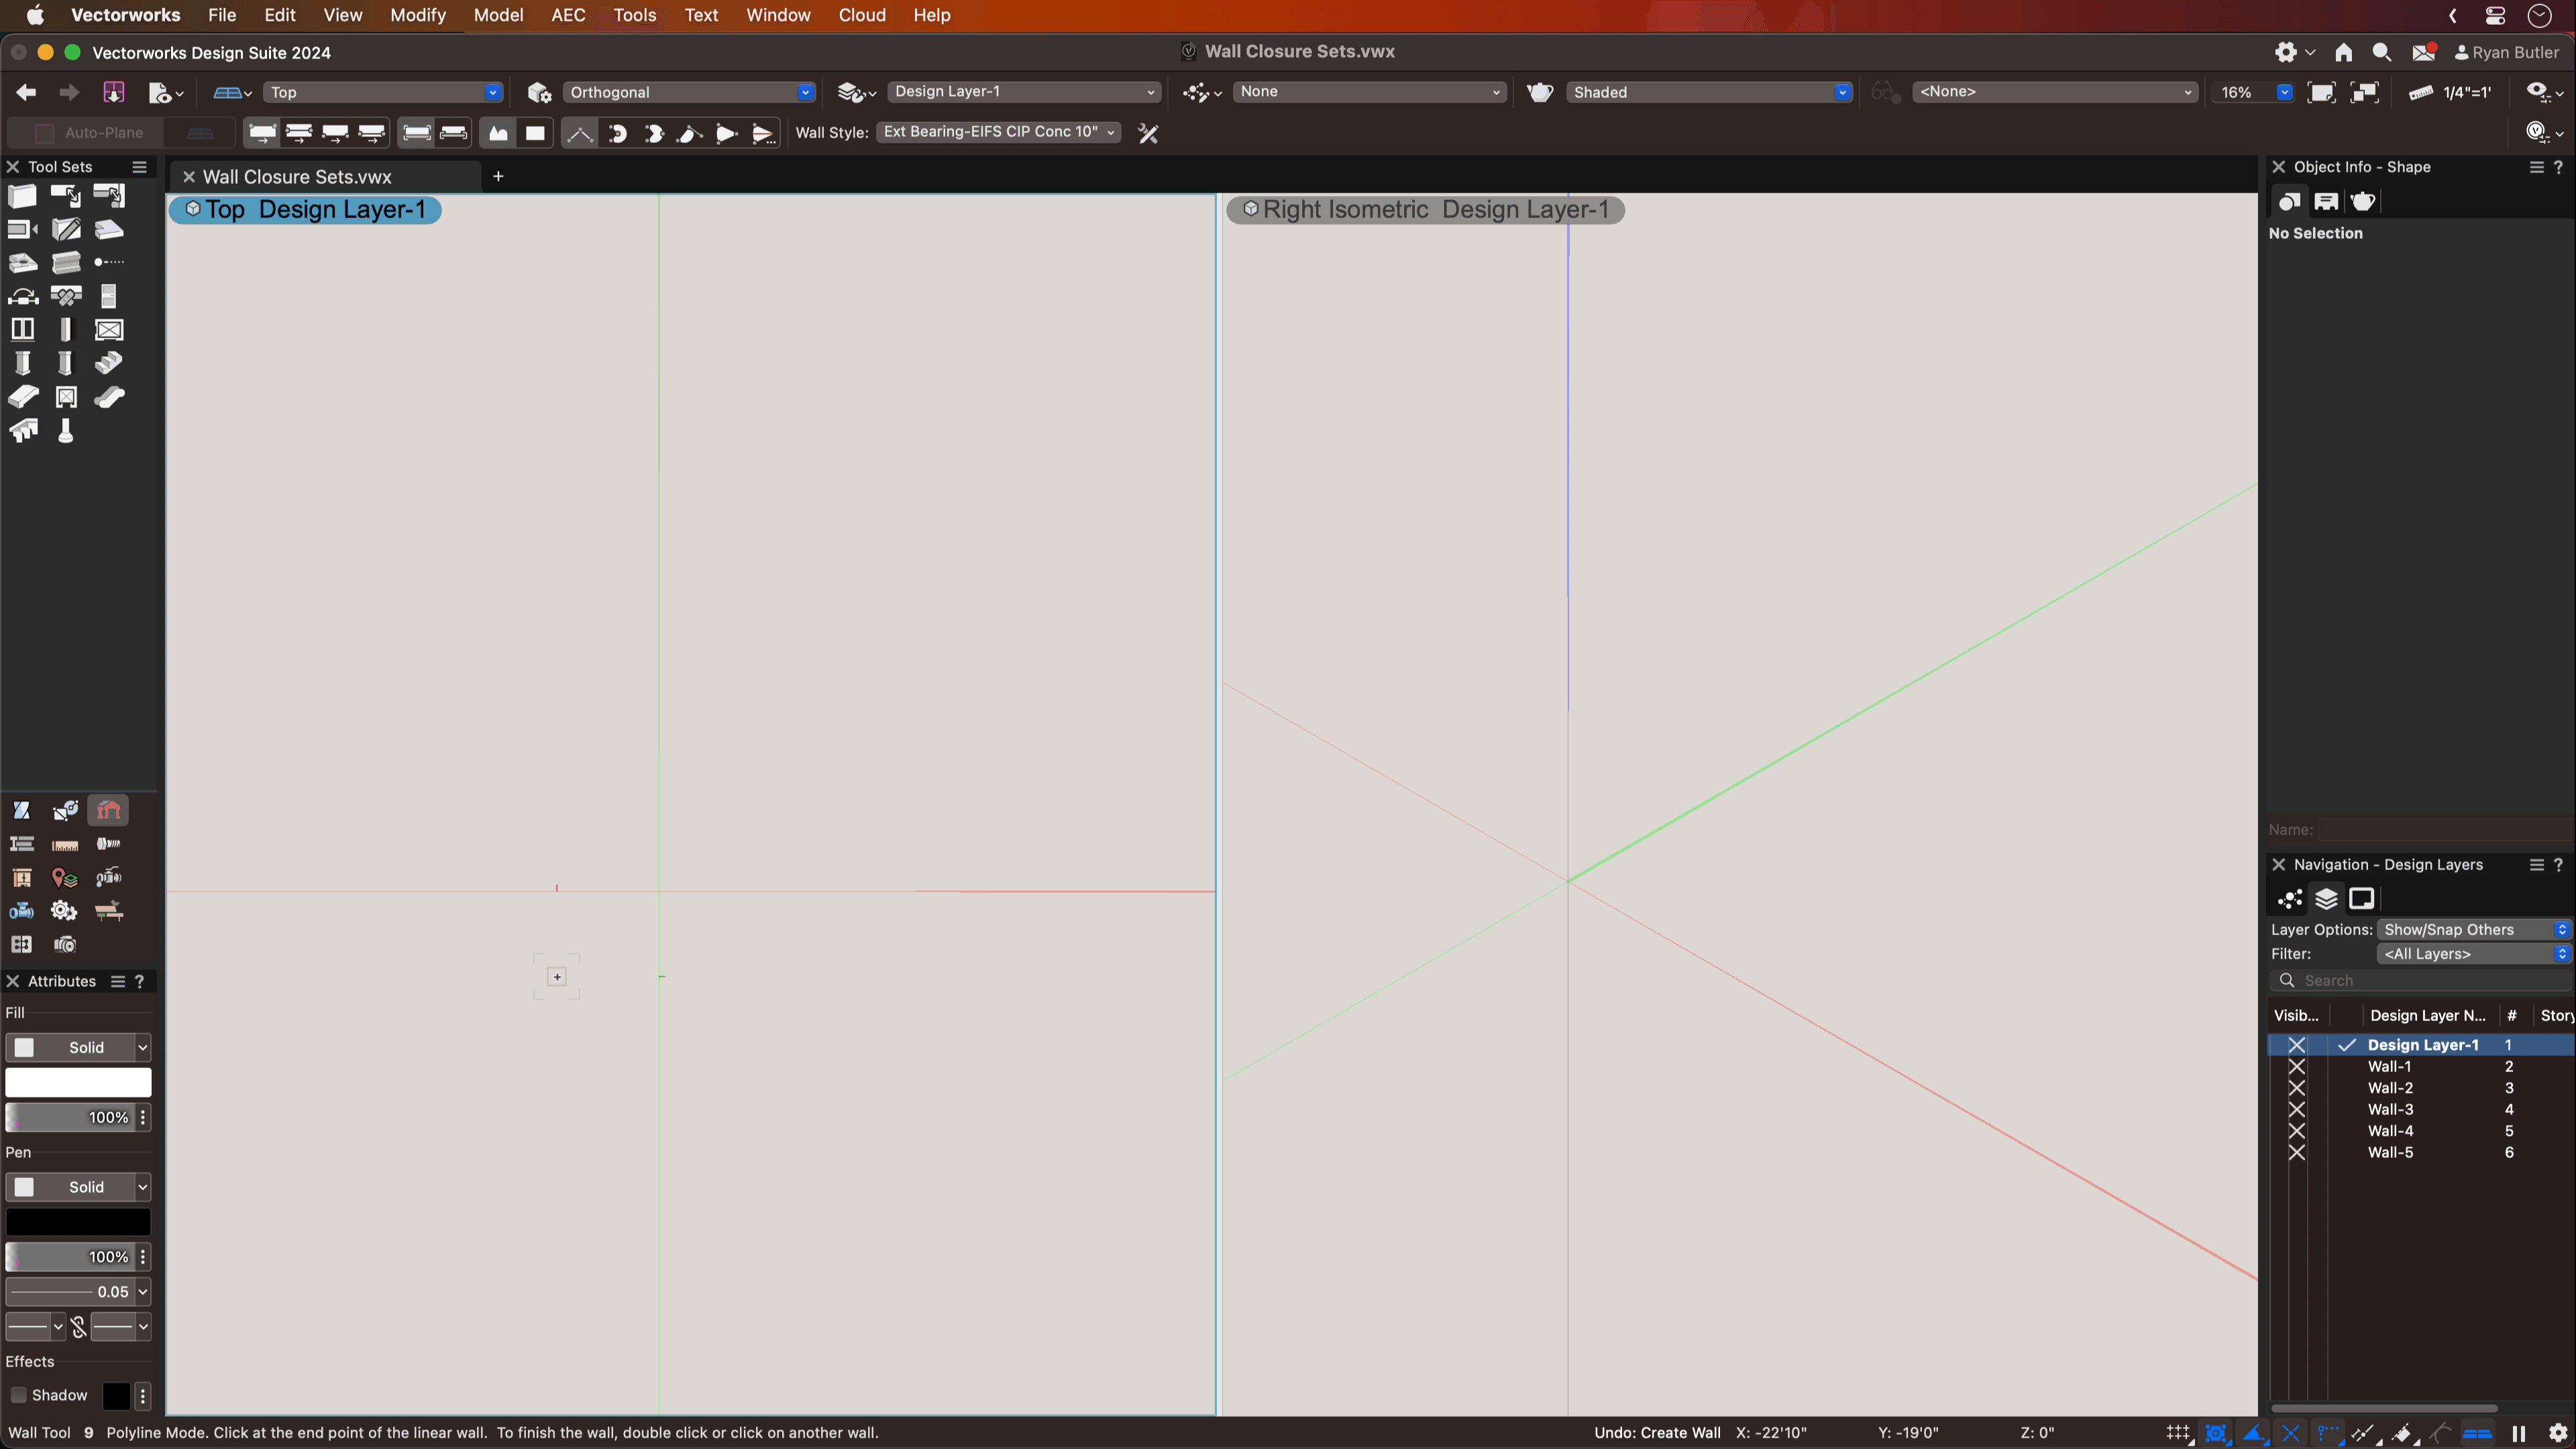This screenshot has height=1449, width=2576.
Task: Click the Ryan Butler account button
Action: [x=2507, y=52]
